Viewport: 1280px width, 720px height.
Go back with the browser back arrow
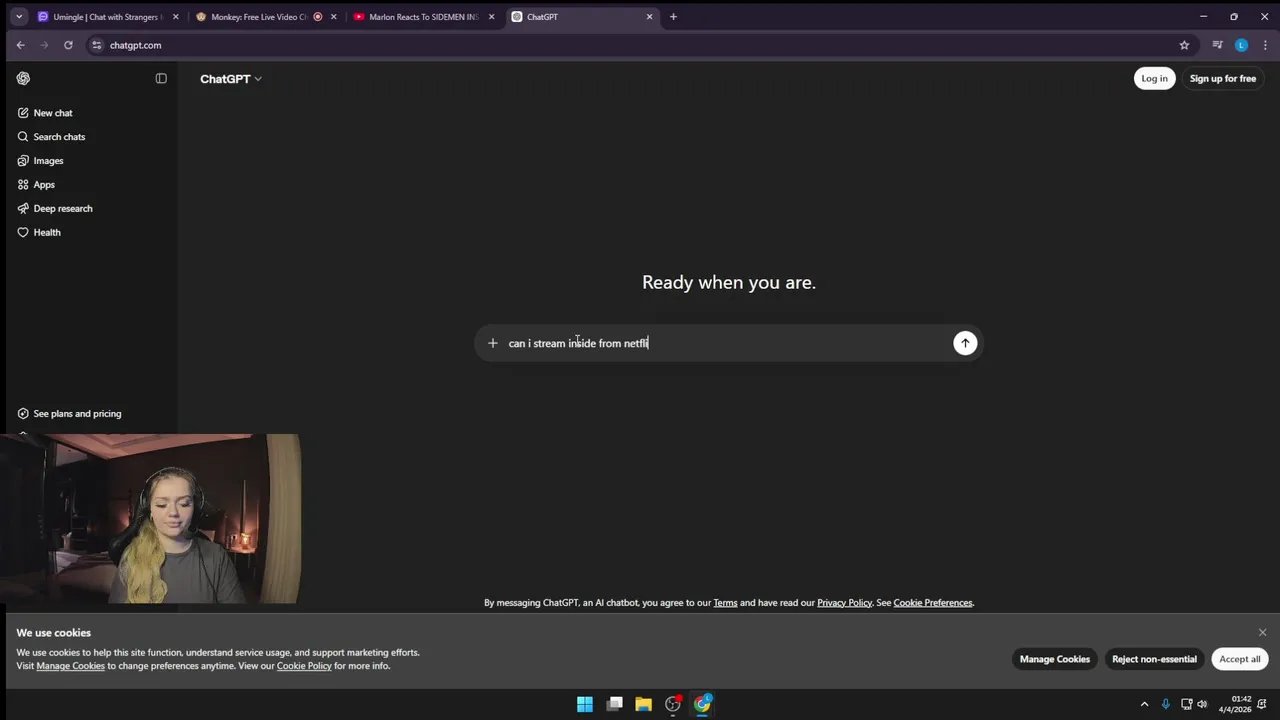pyautogui.click(x=20, y=45)
